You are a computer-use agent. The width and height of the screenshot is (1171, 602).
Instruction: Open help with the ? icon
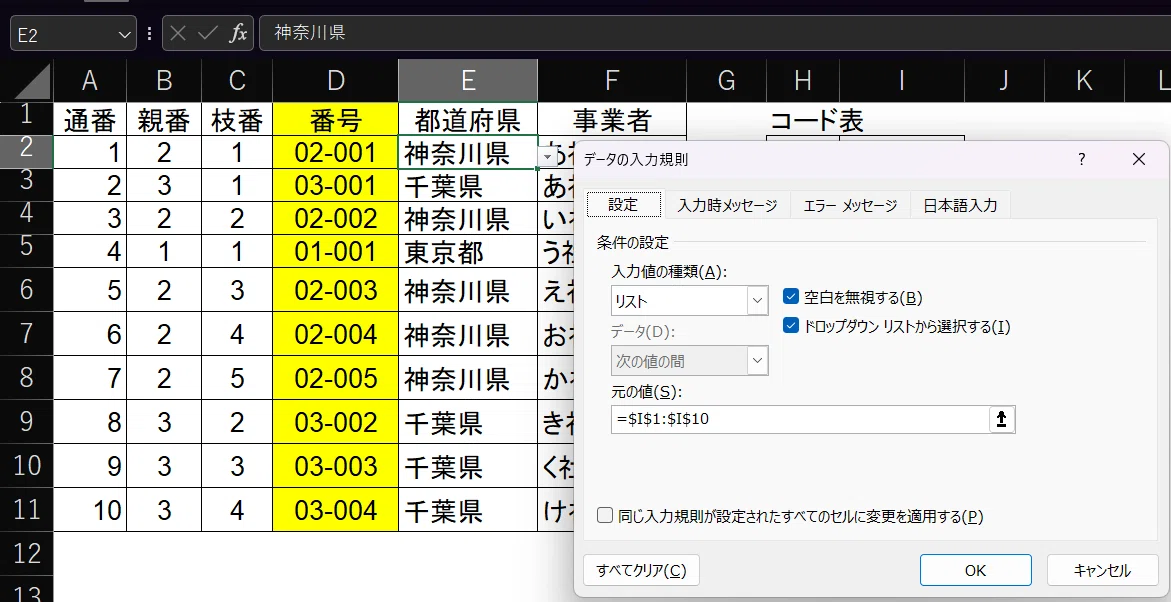(1081, 159)
